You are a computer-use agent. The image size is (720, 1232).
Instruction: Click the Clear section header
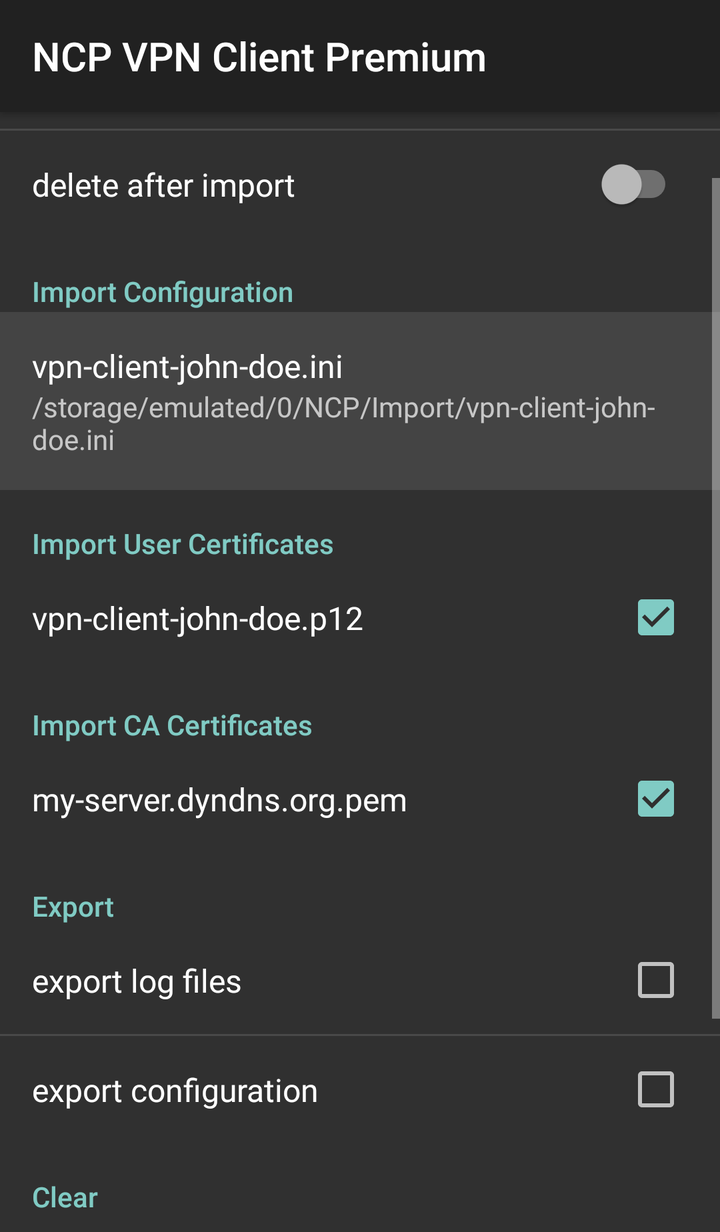pos(65,1198)
